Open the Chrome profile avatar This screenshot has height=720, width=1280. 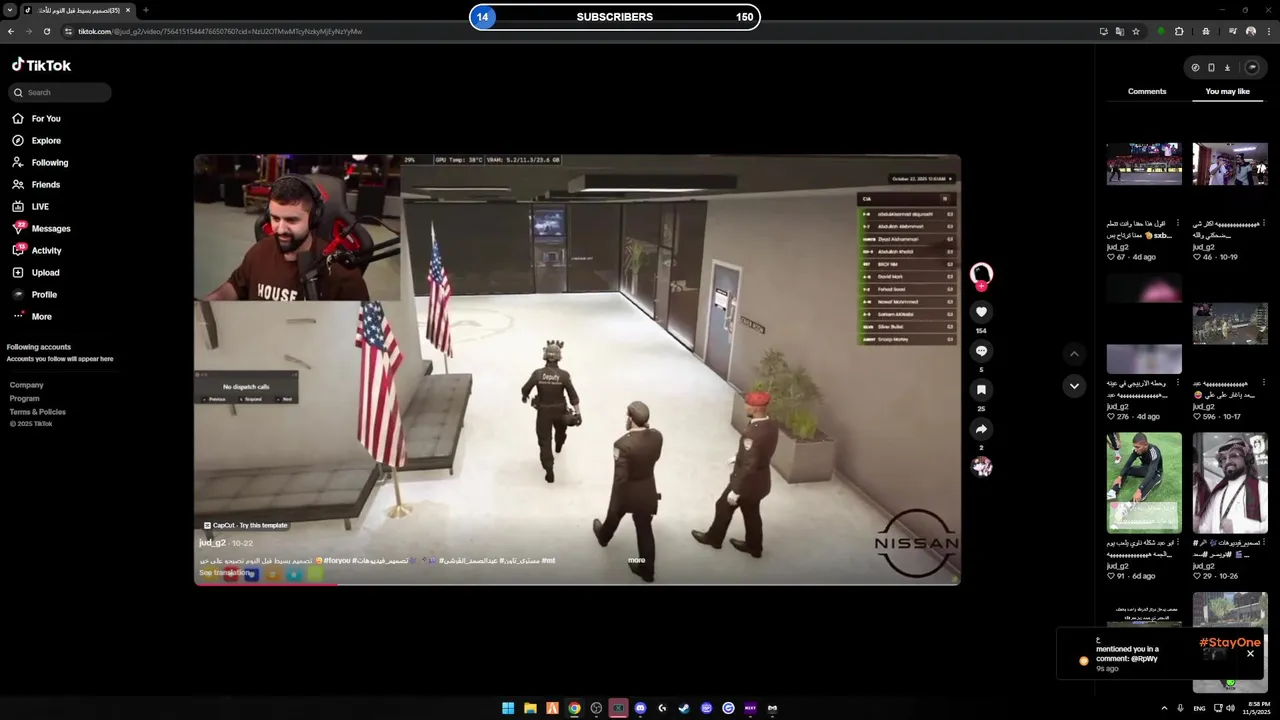point(1250,31)
